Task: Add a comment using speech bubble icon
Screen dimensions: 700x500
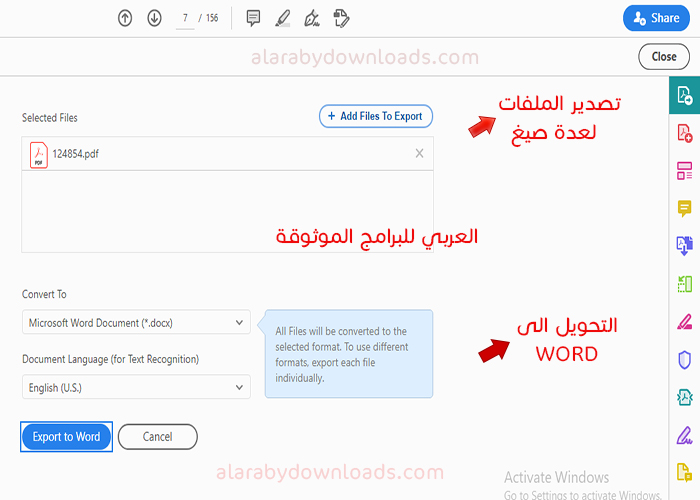Action: point(253,18)
